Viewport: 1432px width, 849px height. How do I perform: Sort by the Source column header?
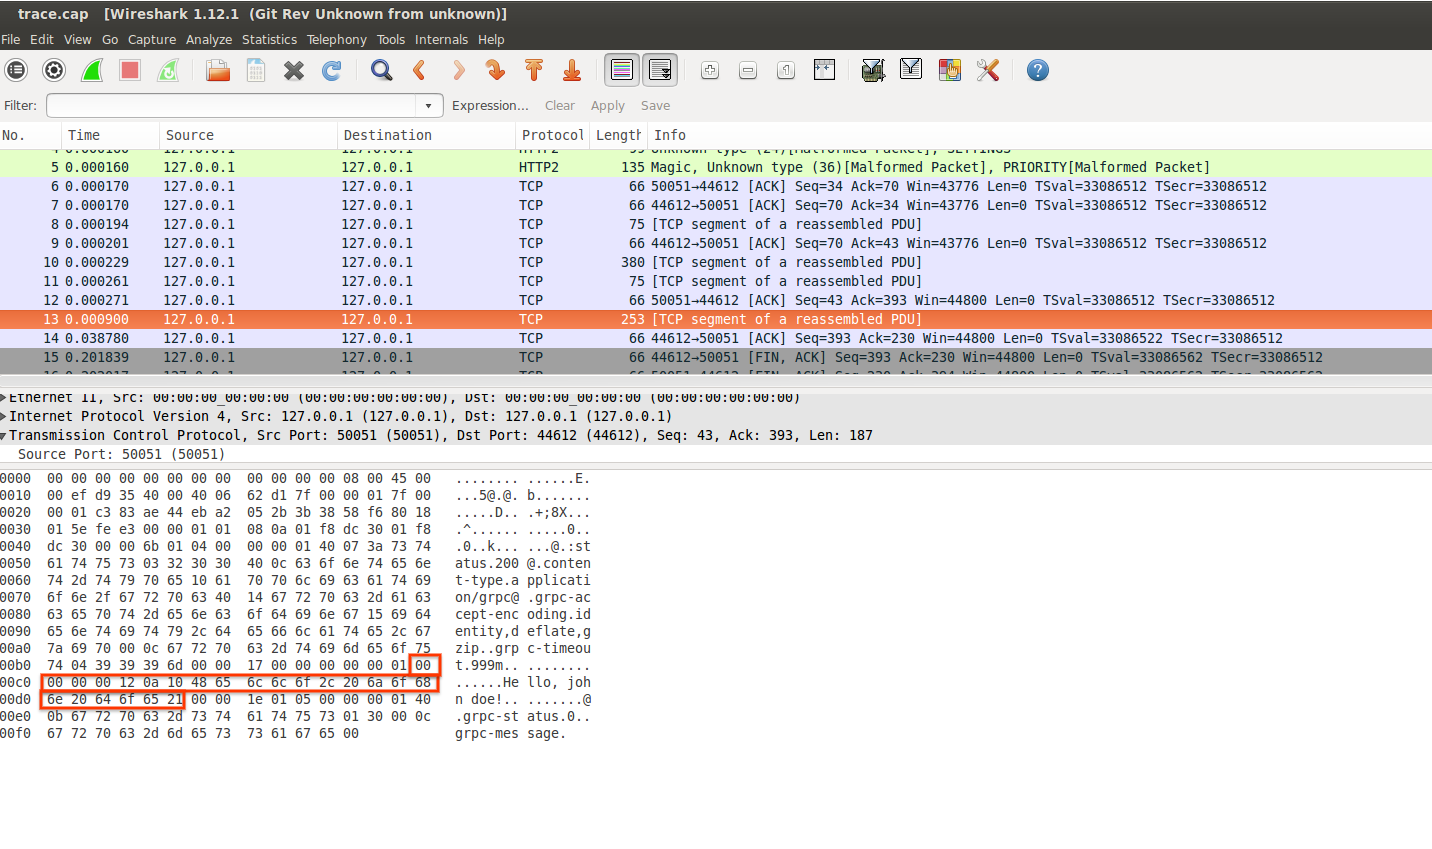click(x=248, y=135)
